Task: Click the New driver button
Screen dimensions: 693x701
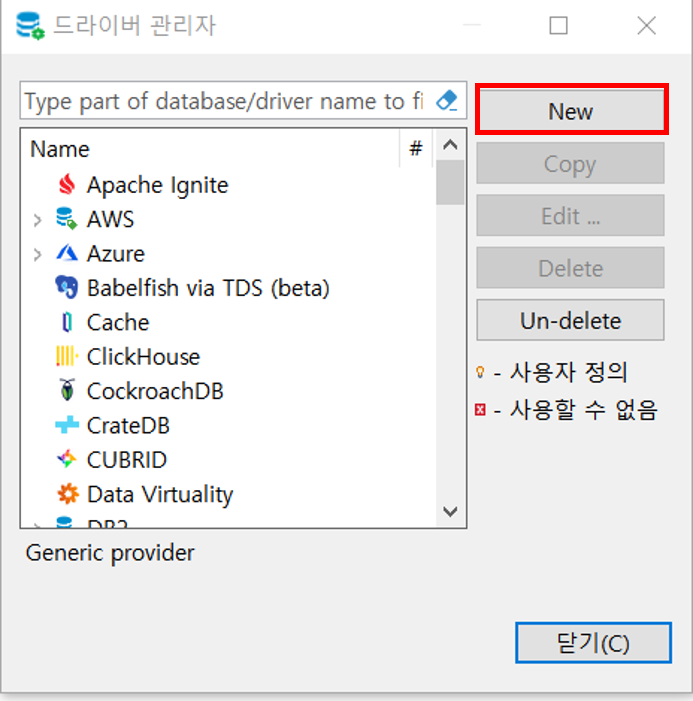Action: [570, 111]
